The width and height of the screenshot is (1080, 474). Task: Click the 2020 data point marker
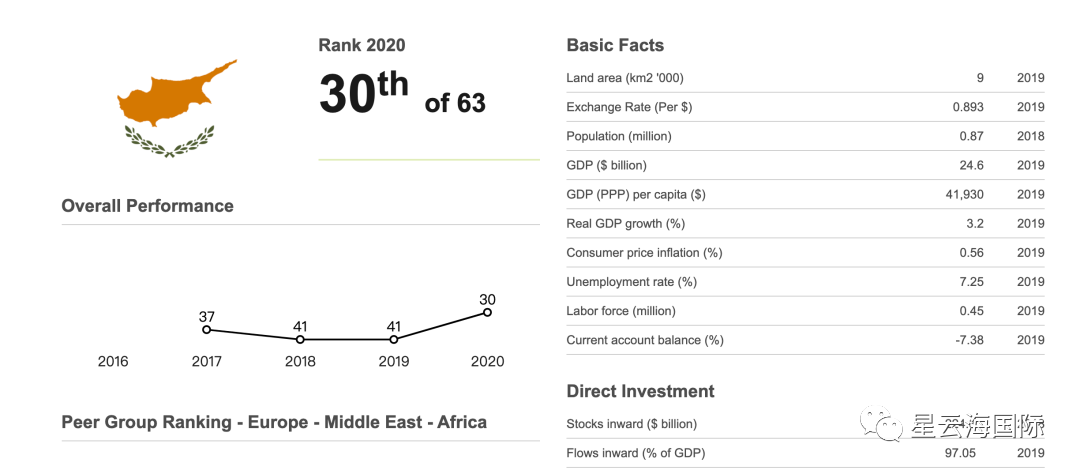pyautogui.click(x=487, y=312)
